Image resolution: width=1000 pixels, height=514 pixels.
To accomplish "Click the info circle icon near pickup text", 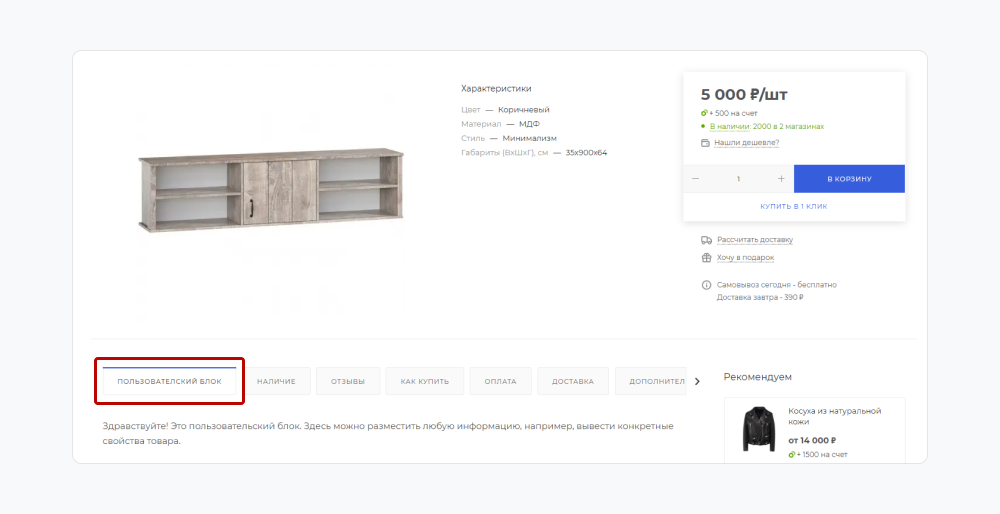I will click(706, 285).
